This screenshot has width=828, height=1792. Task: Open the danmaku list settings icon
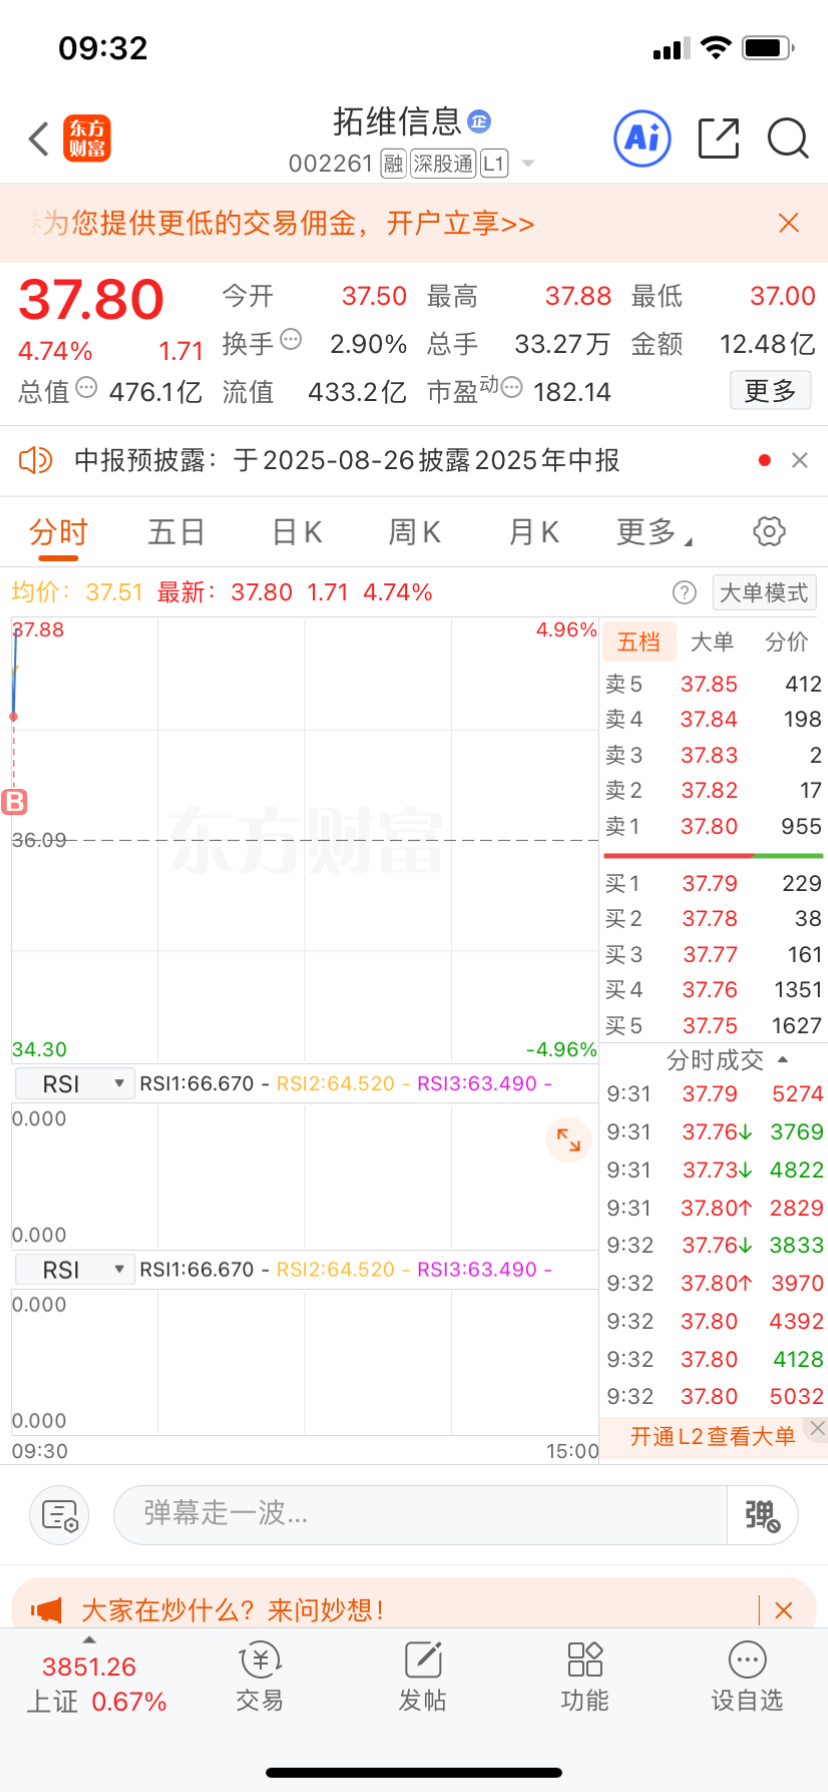[60, 1516]
